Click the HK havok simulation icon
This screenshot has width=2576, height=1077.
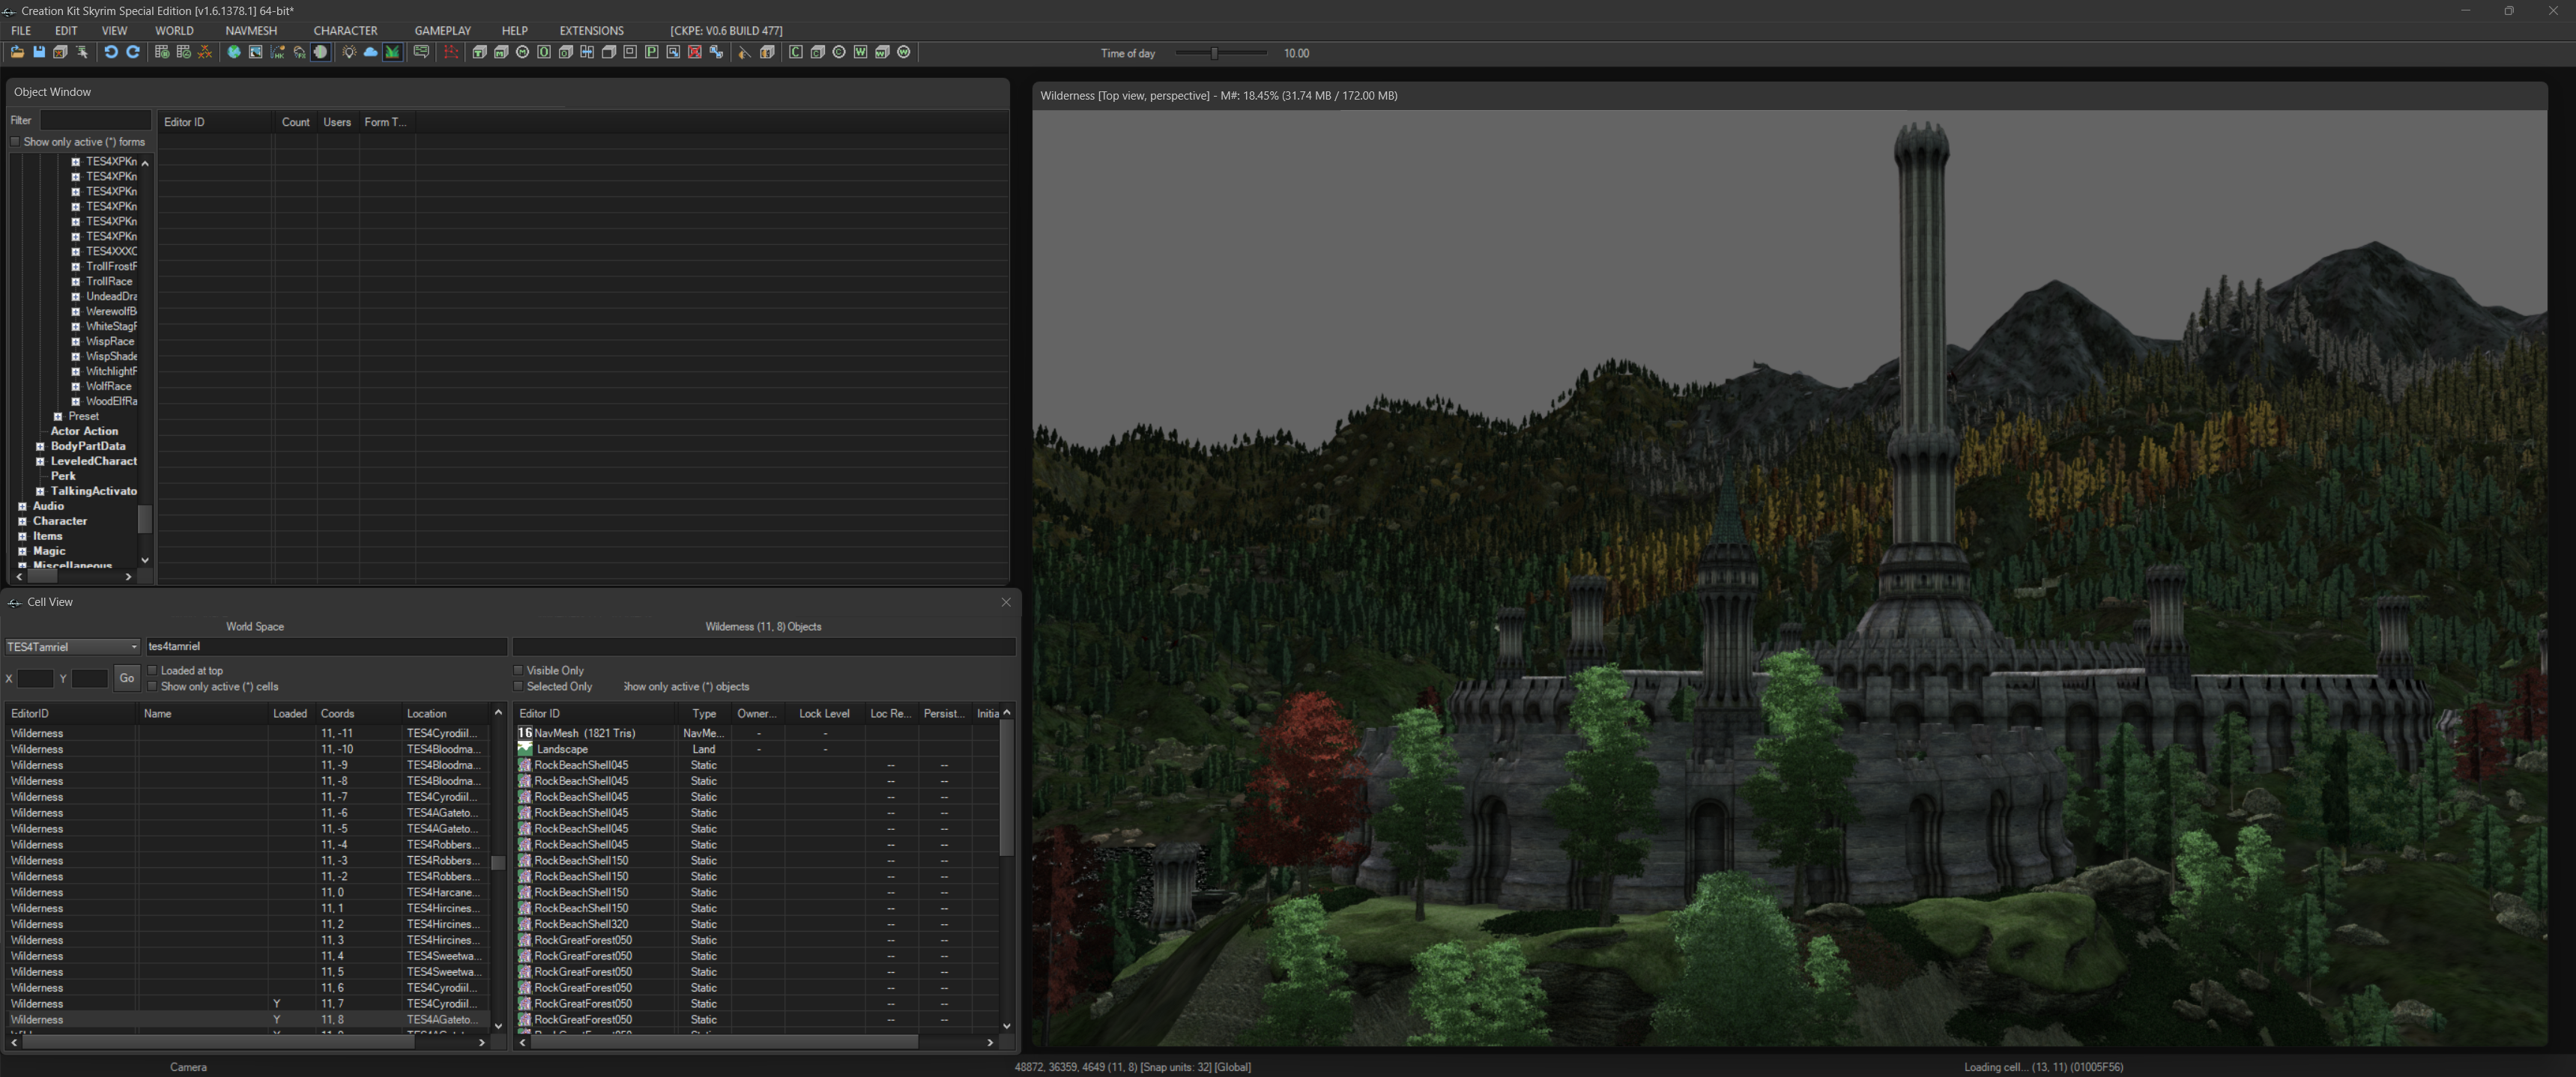(278, 52)
